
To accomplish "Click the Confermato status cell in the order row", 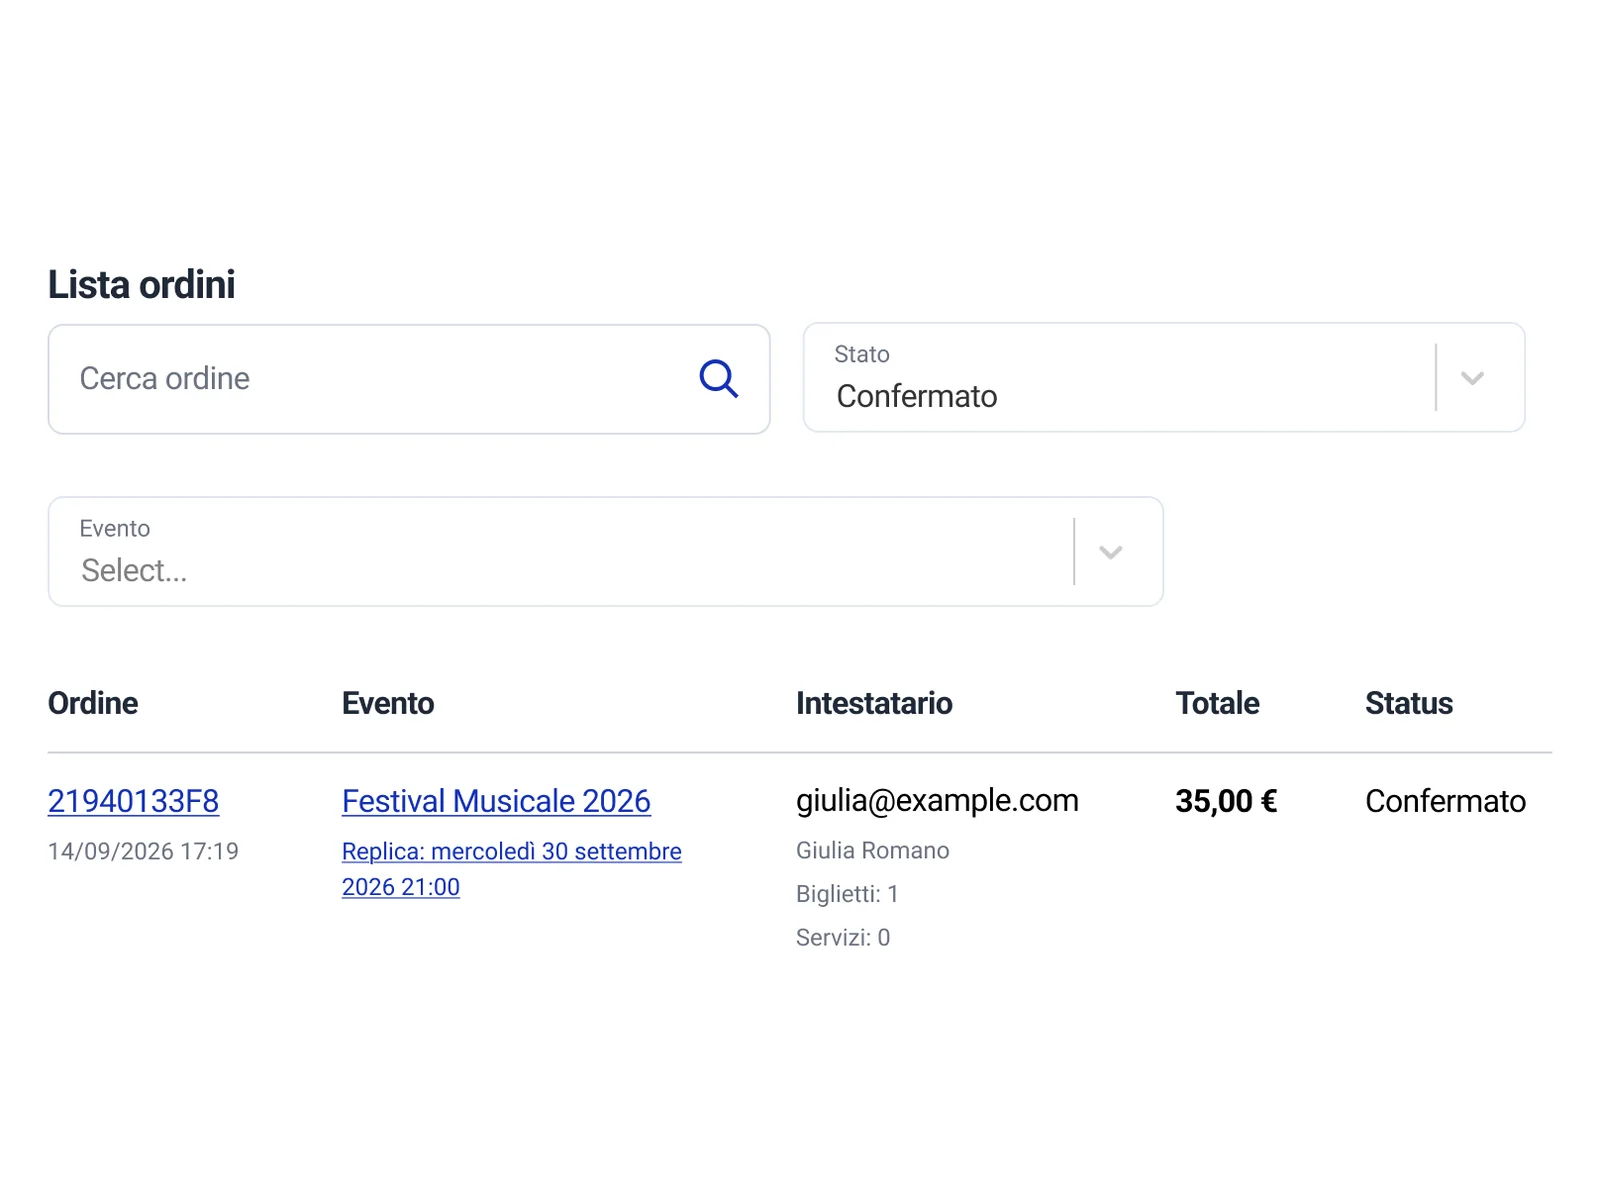I will [1445, 801].
